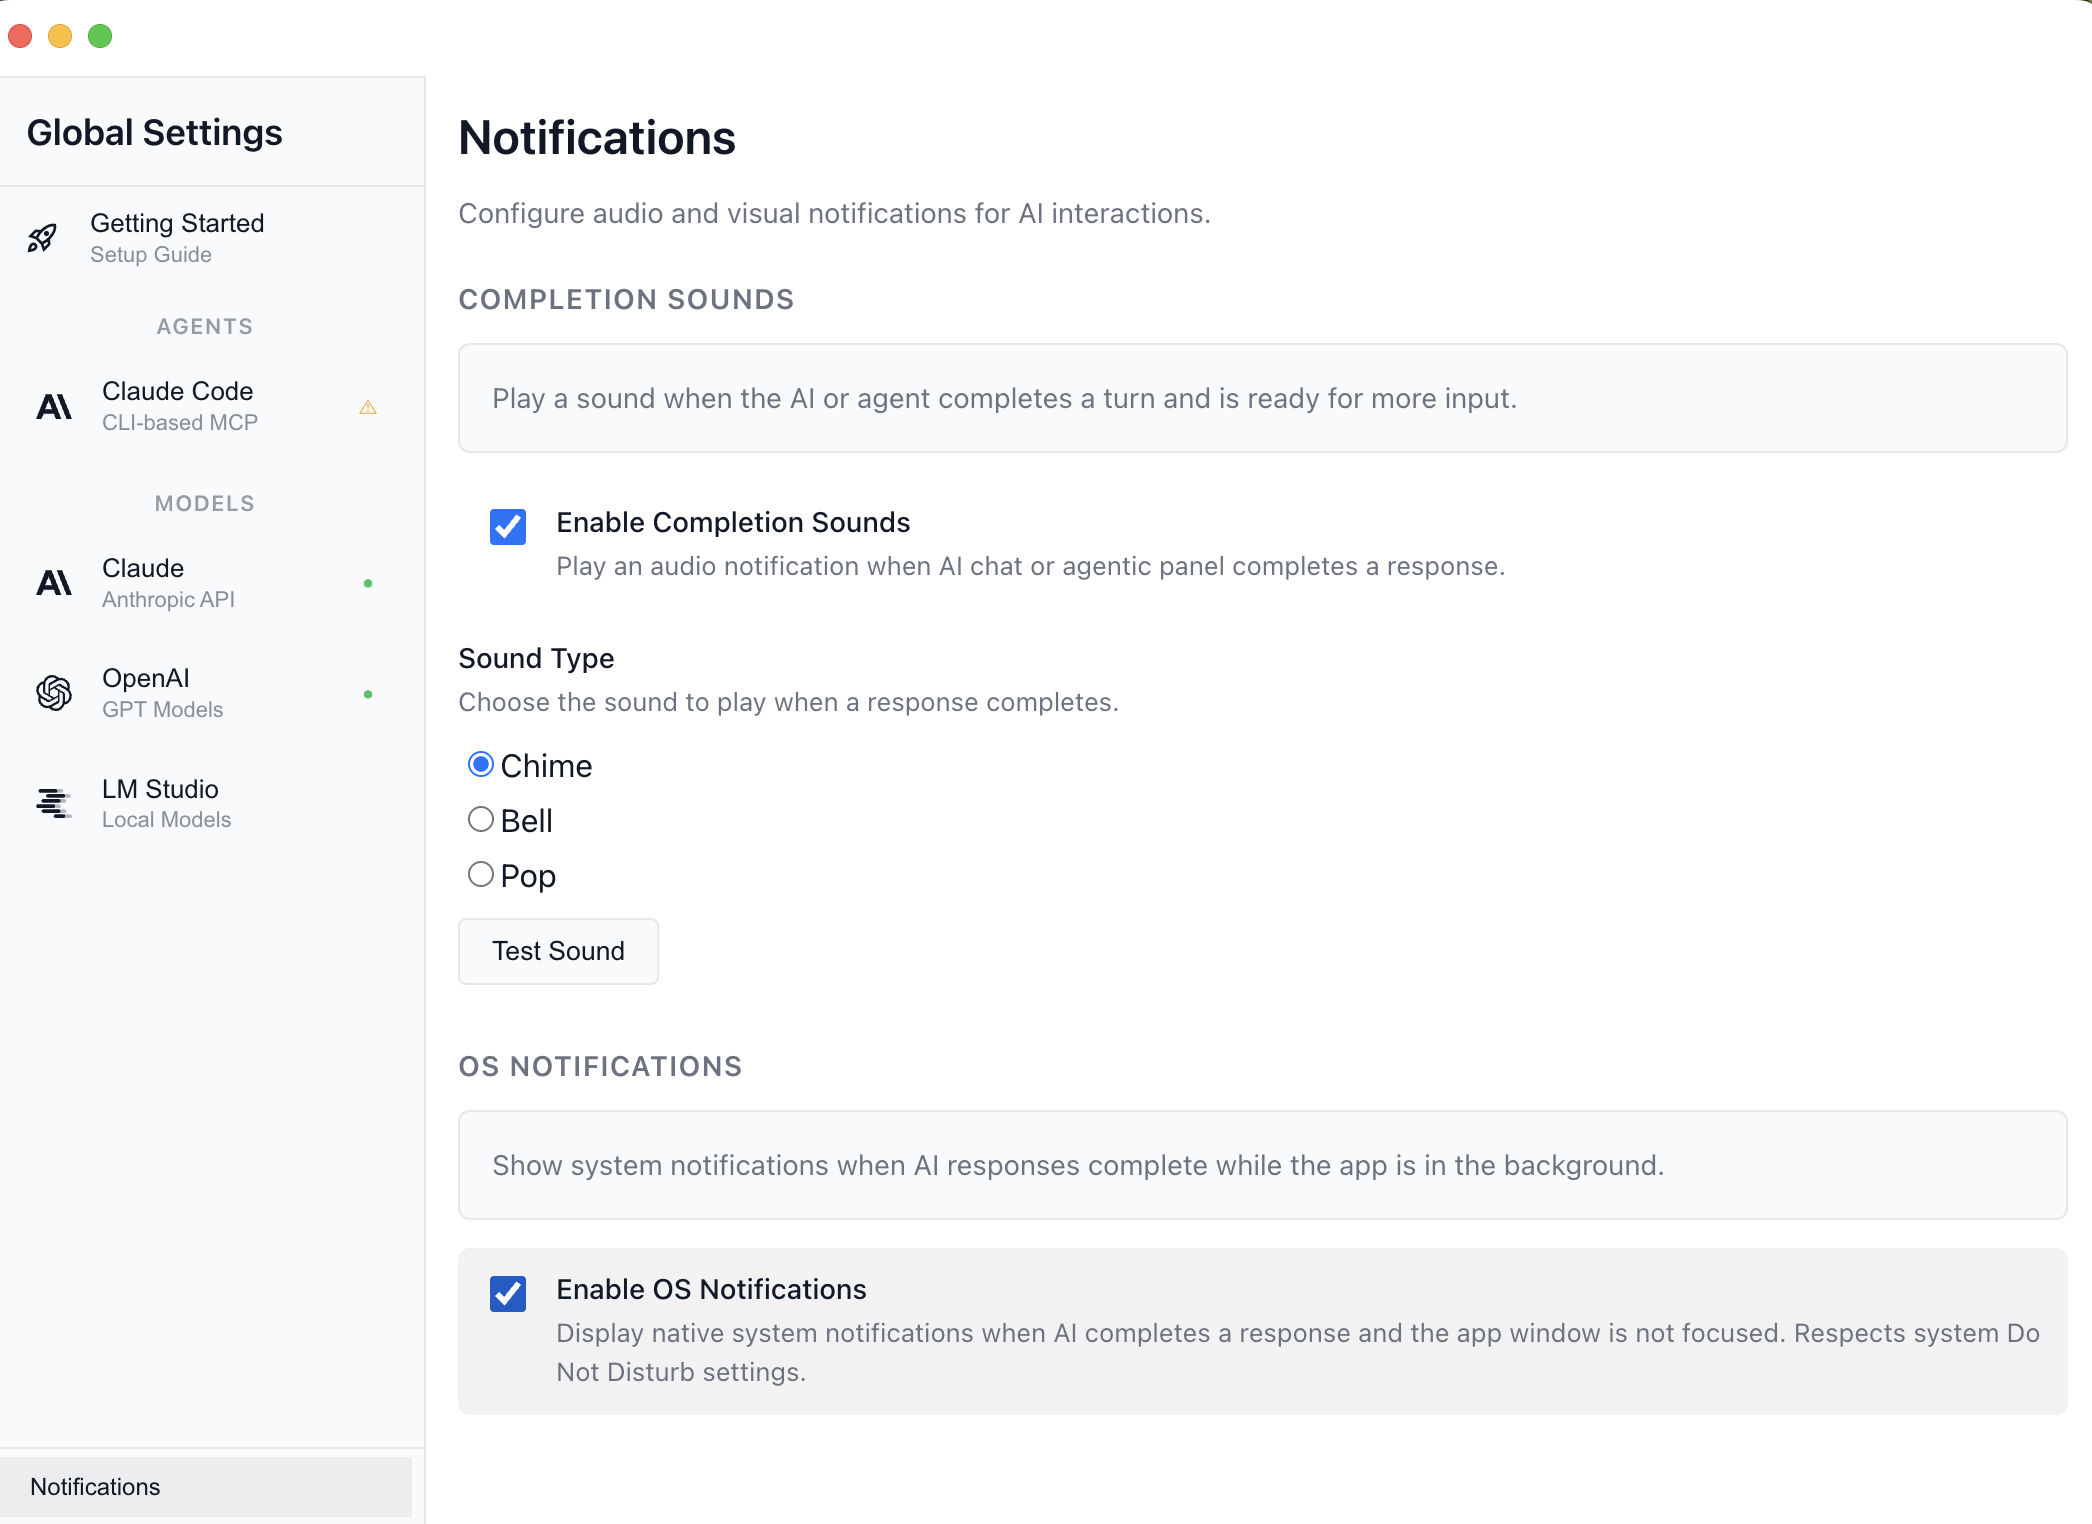Select the Pop sound radio button
Image resolution: width=2092 pixels, height=1524 pixels.
(481, 875)
